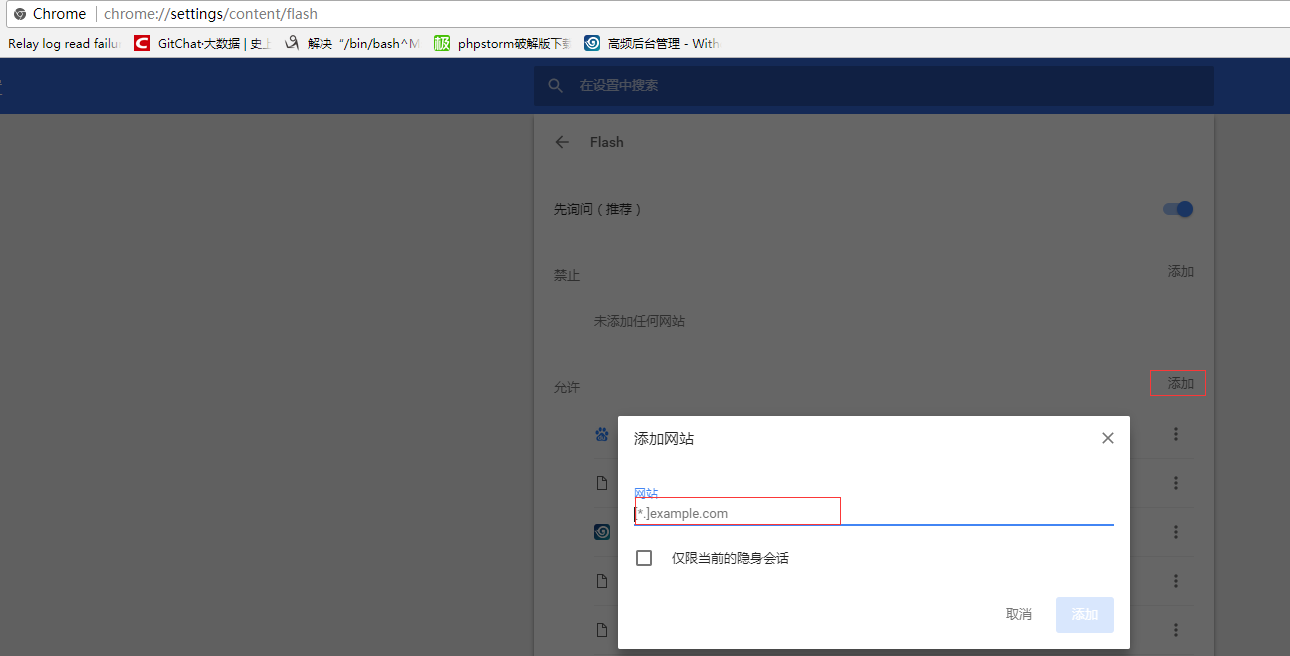Toggle the 先询问（推荐）switch
The height and width of the screenshot is (656, 1290).
tap(1178, 209)
